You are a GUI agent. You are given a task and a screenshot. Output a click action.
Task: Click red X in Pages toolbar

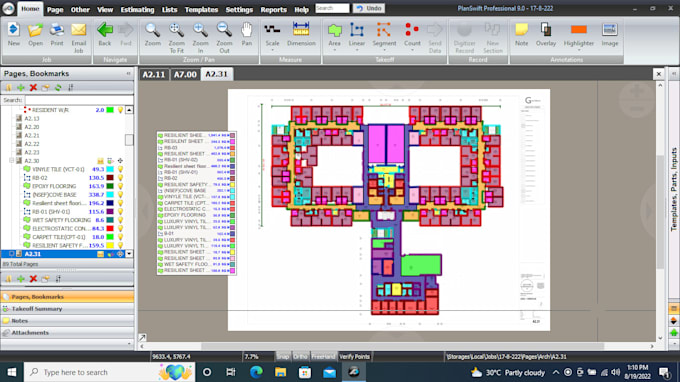(33, 88)
